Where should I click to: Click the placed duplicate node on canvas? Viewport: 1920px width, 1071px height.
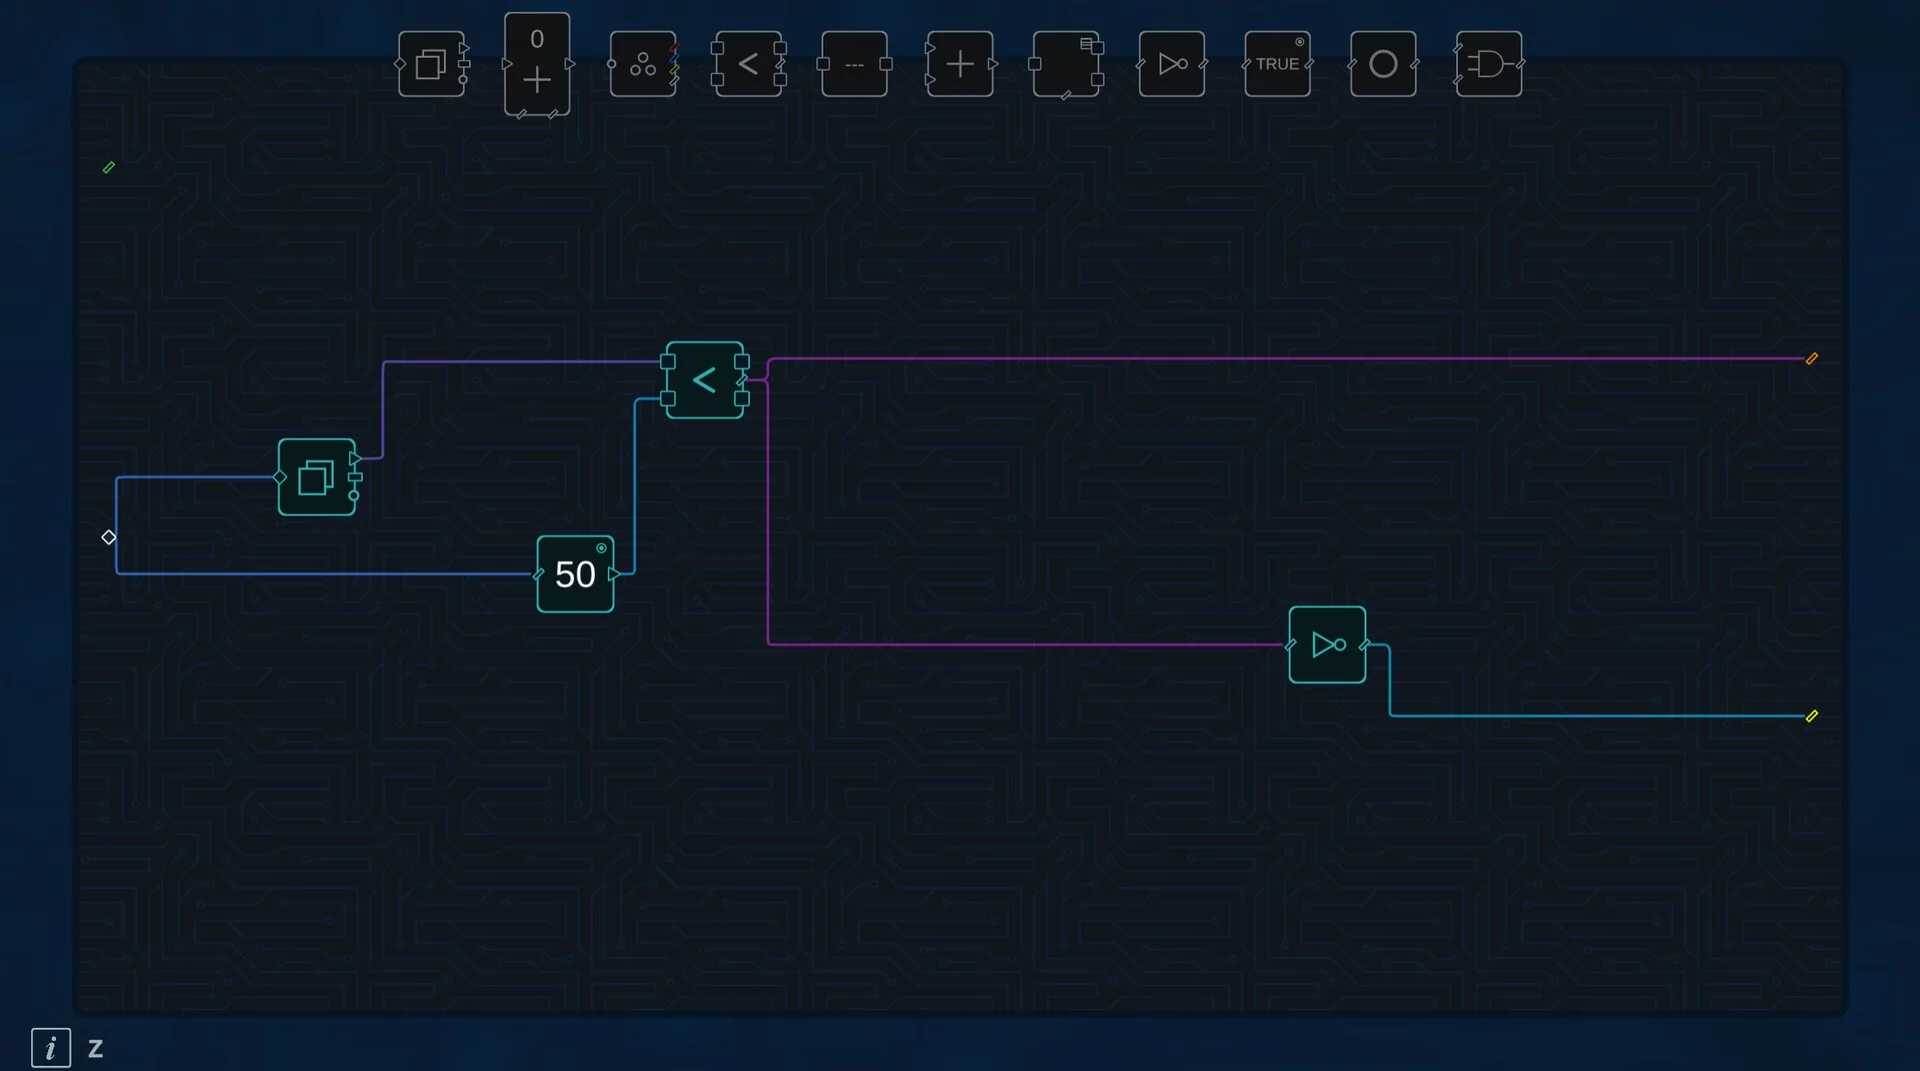click(x=317, y=477)
